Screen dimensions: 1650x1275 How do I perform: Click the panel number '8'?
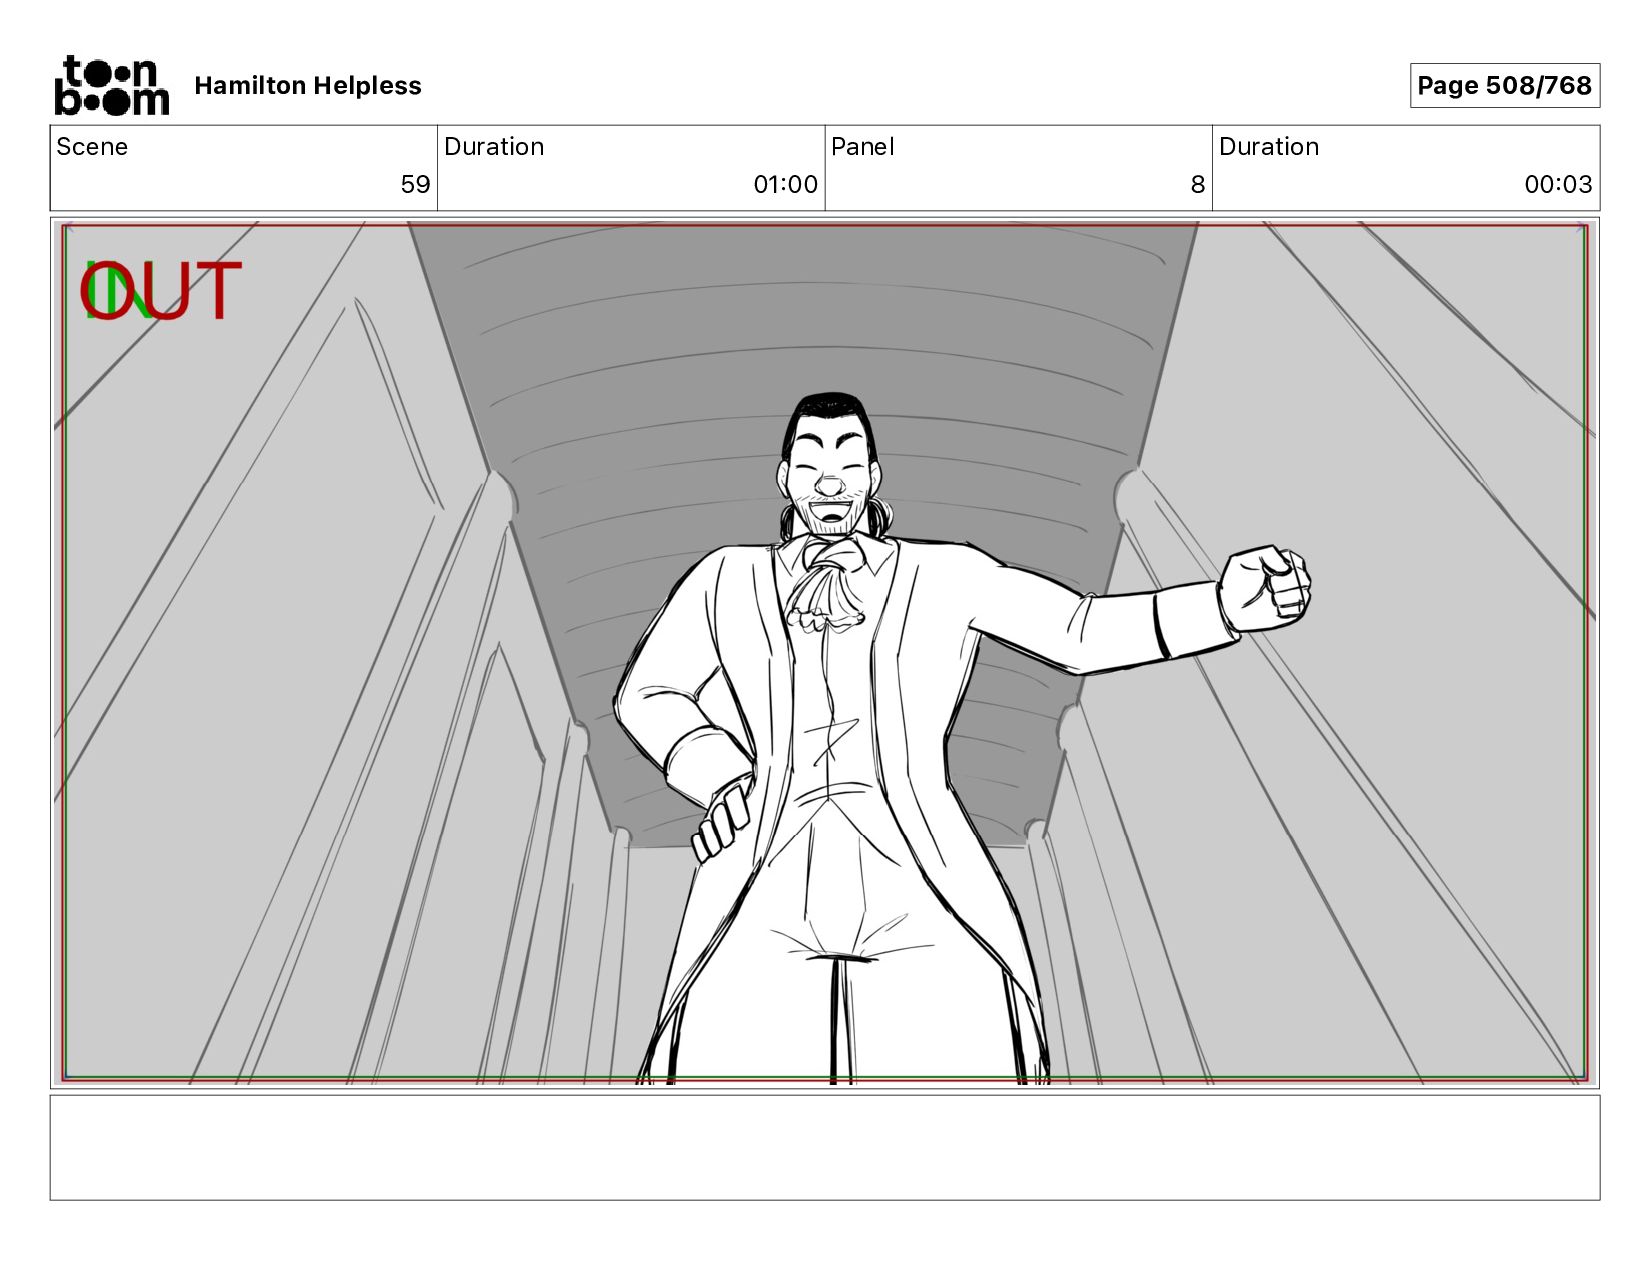tap(1197, 184)
